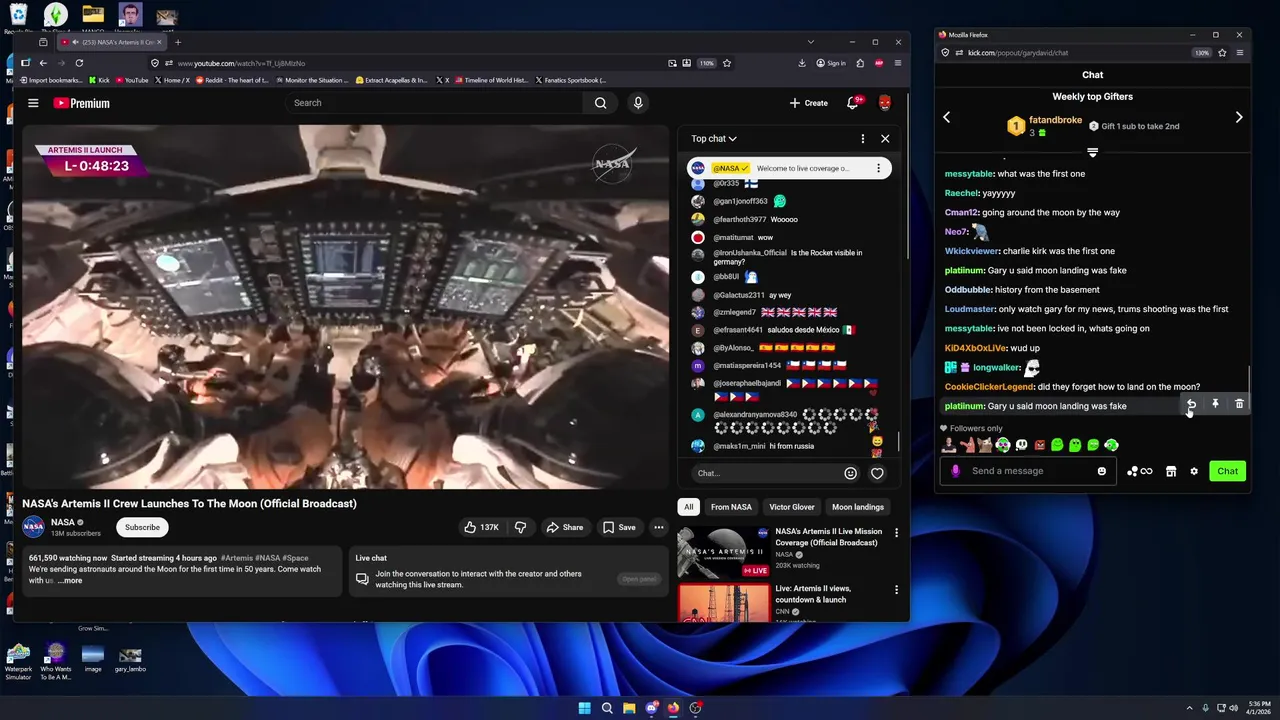Click the YouTube search magnifier button

(x=600, y=103)
